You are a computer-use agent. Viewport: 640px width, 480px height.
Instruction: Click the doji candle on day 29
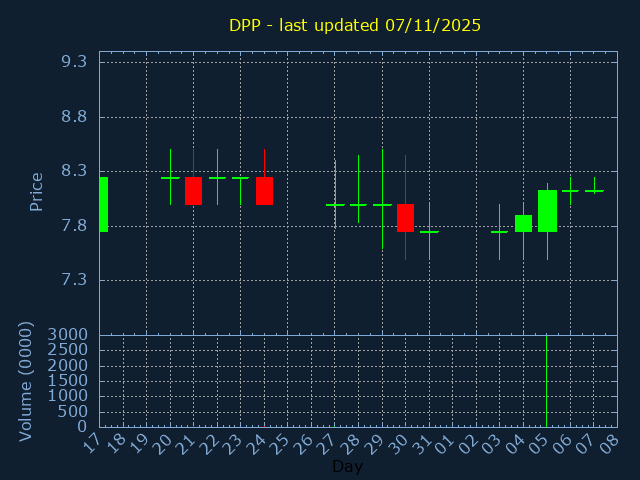click(382, 204)
